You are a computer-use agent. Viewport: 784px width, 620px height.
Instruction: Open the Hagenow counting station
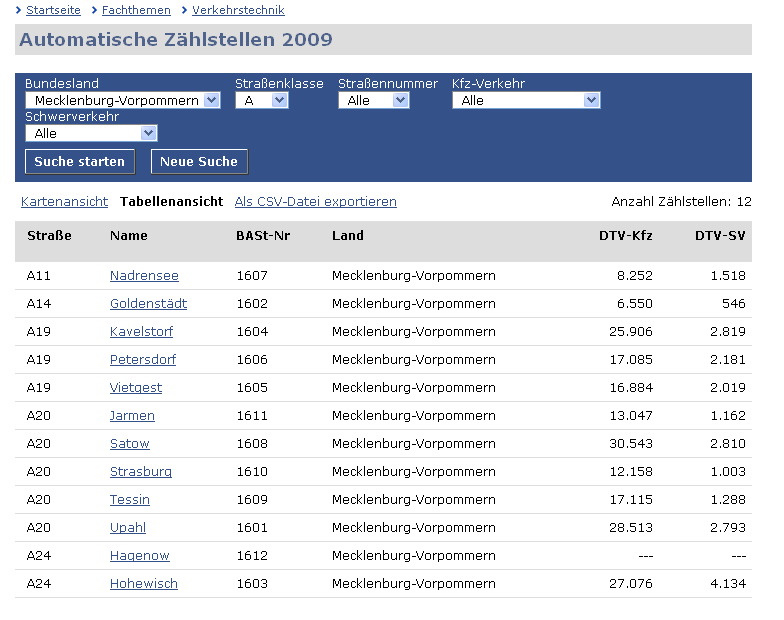click(x=140, y=556)
